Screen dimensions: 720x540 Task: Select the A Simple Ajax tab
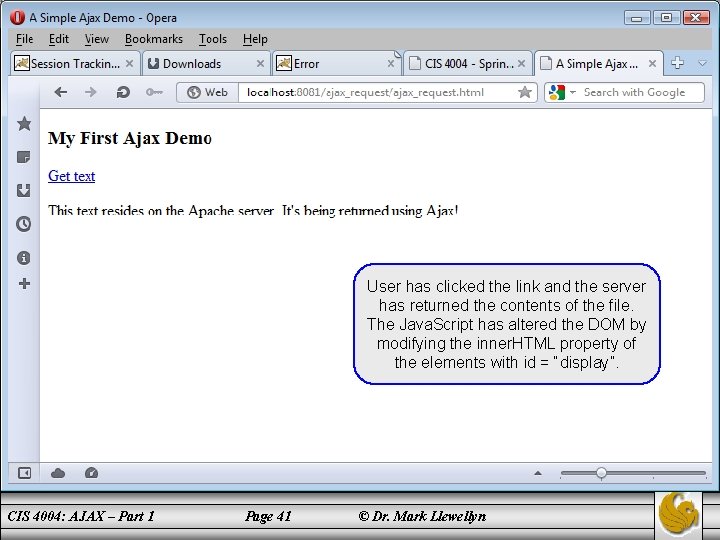[599, 63]
